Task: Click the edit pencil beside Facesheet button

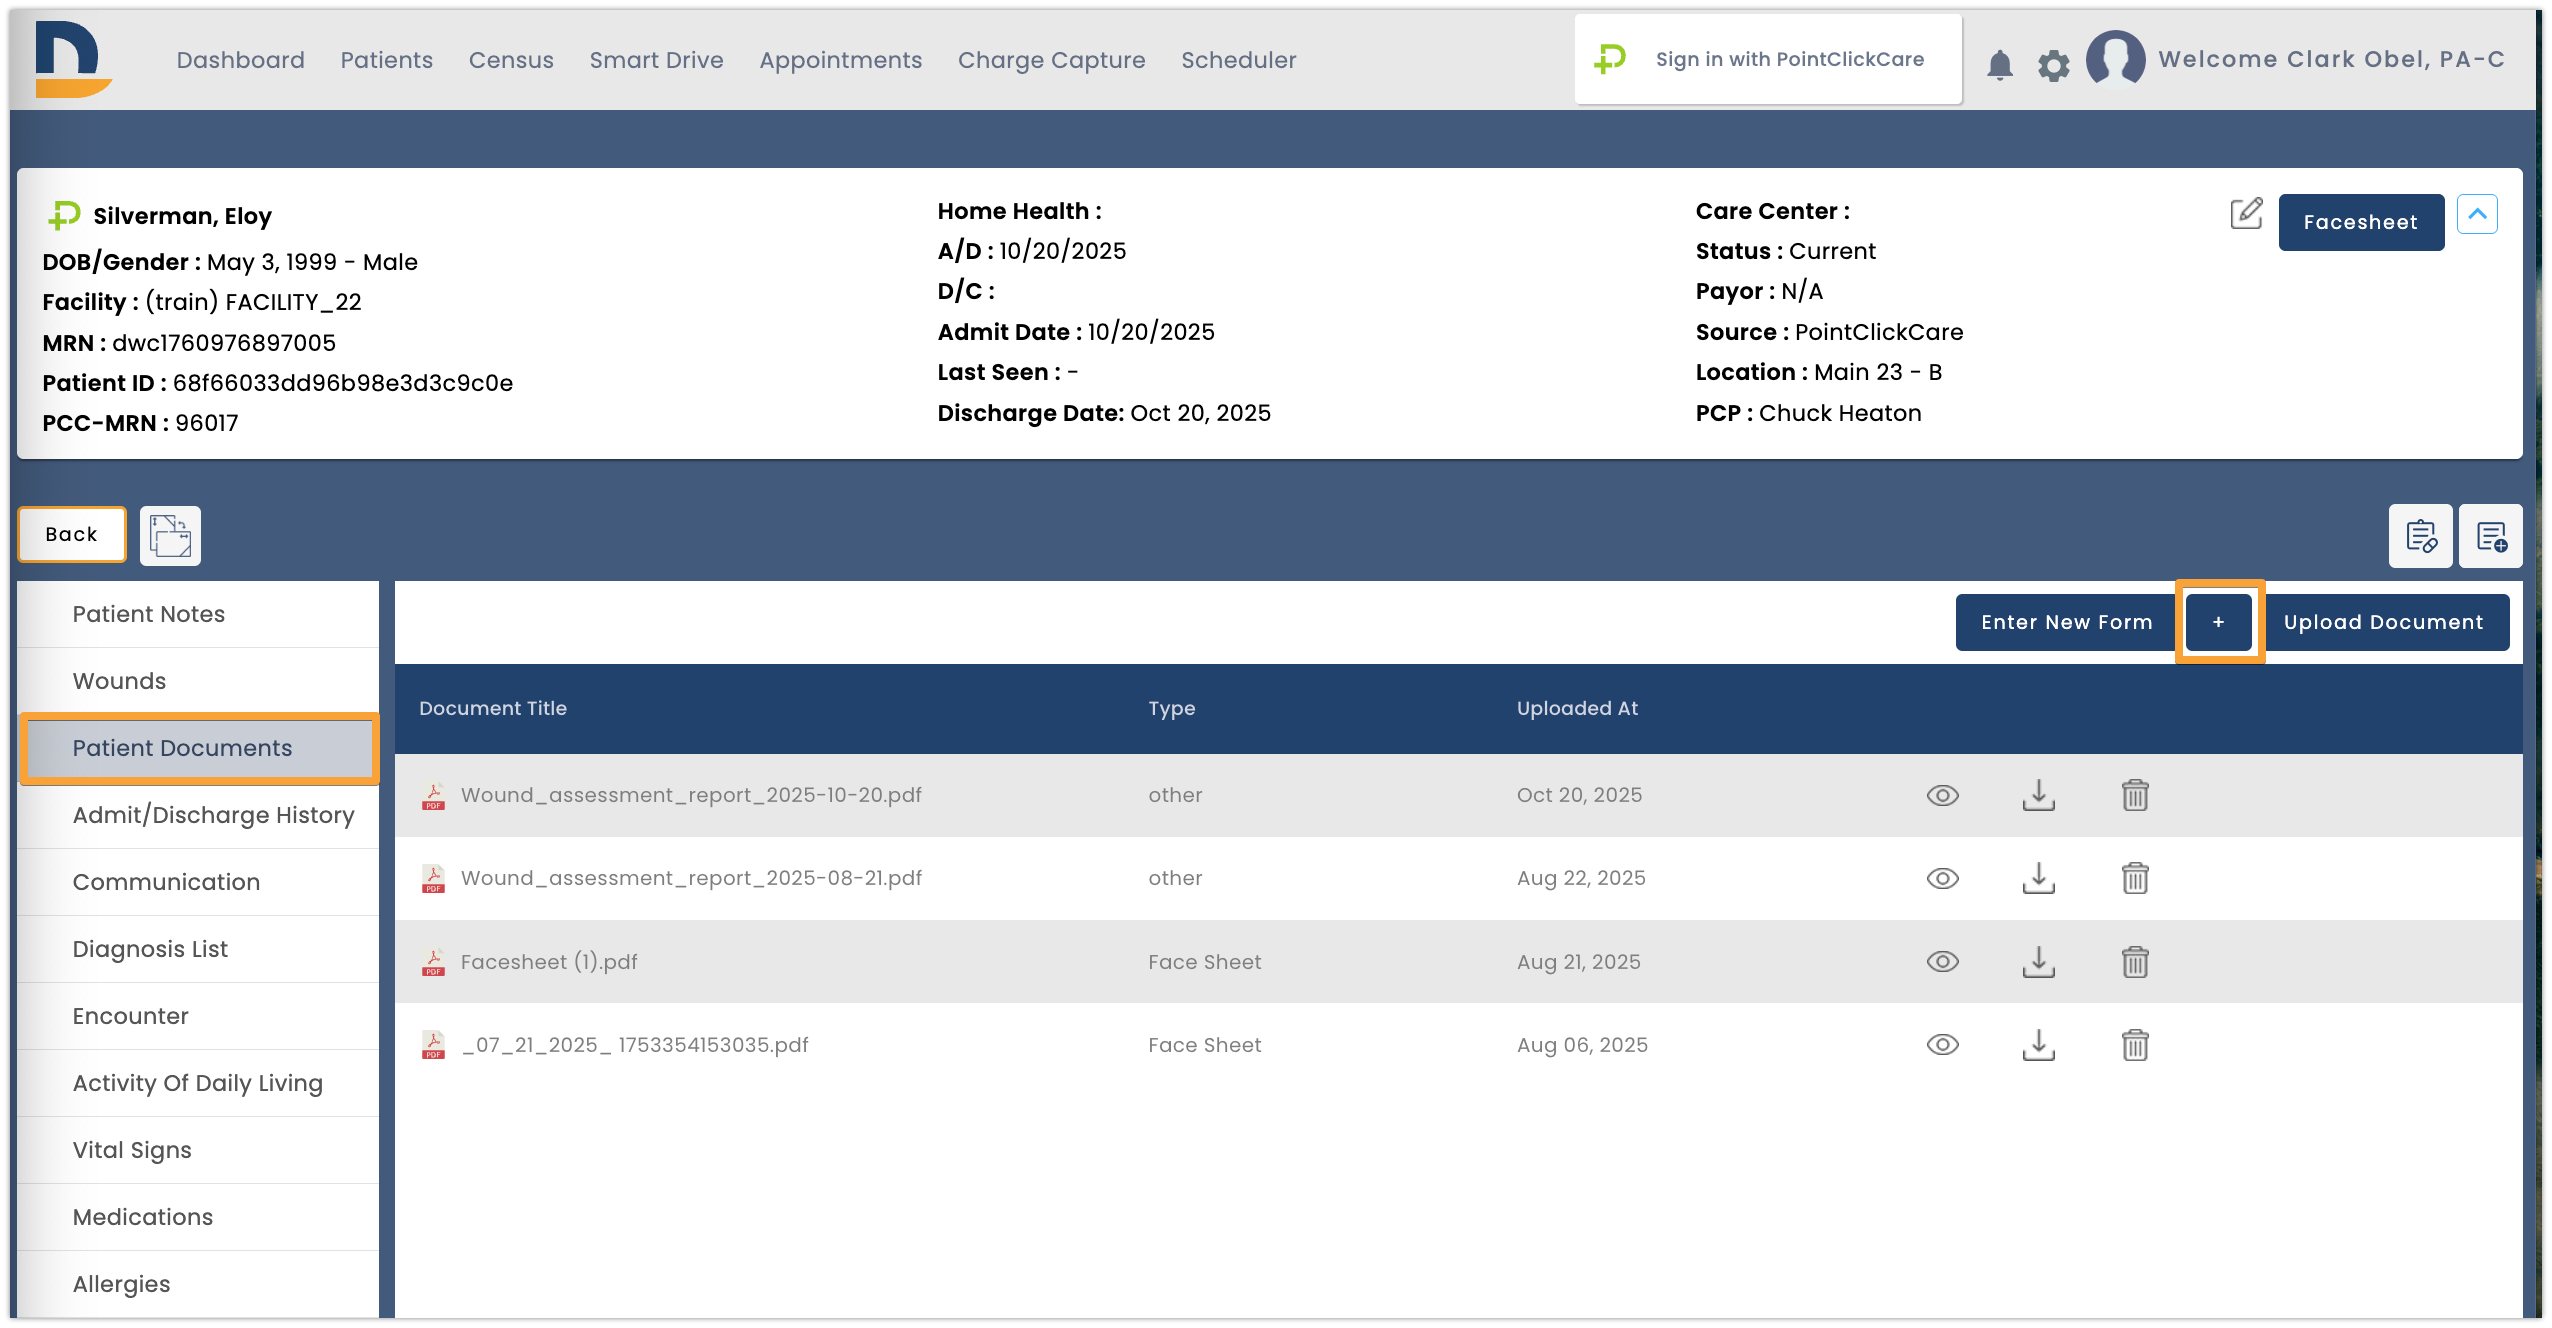Action: (2245, 212)
